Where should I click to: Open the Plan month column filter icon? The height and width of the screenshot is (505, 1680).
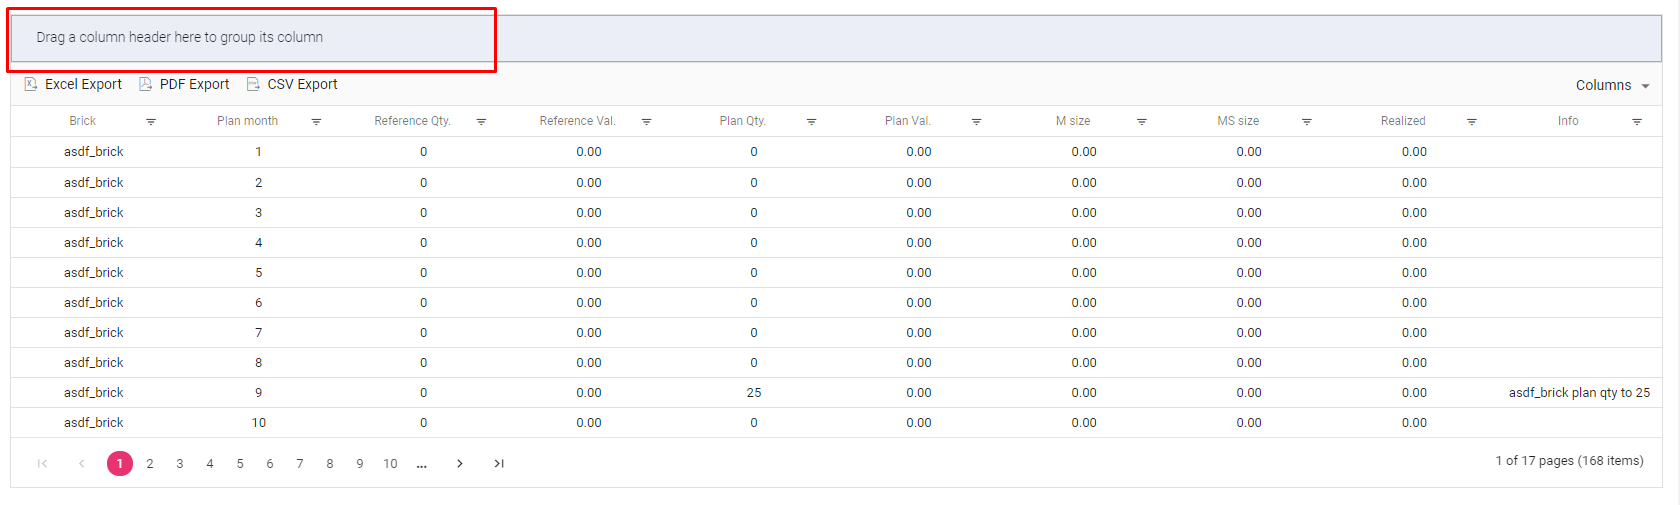coord(316,122)
